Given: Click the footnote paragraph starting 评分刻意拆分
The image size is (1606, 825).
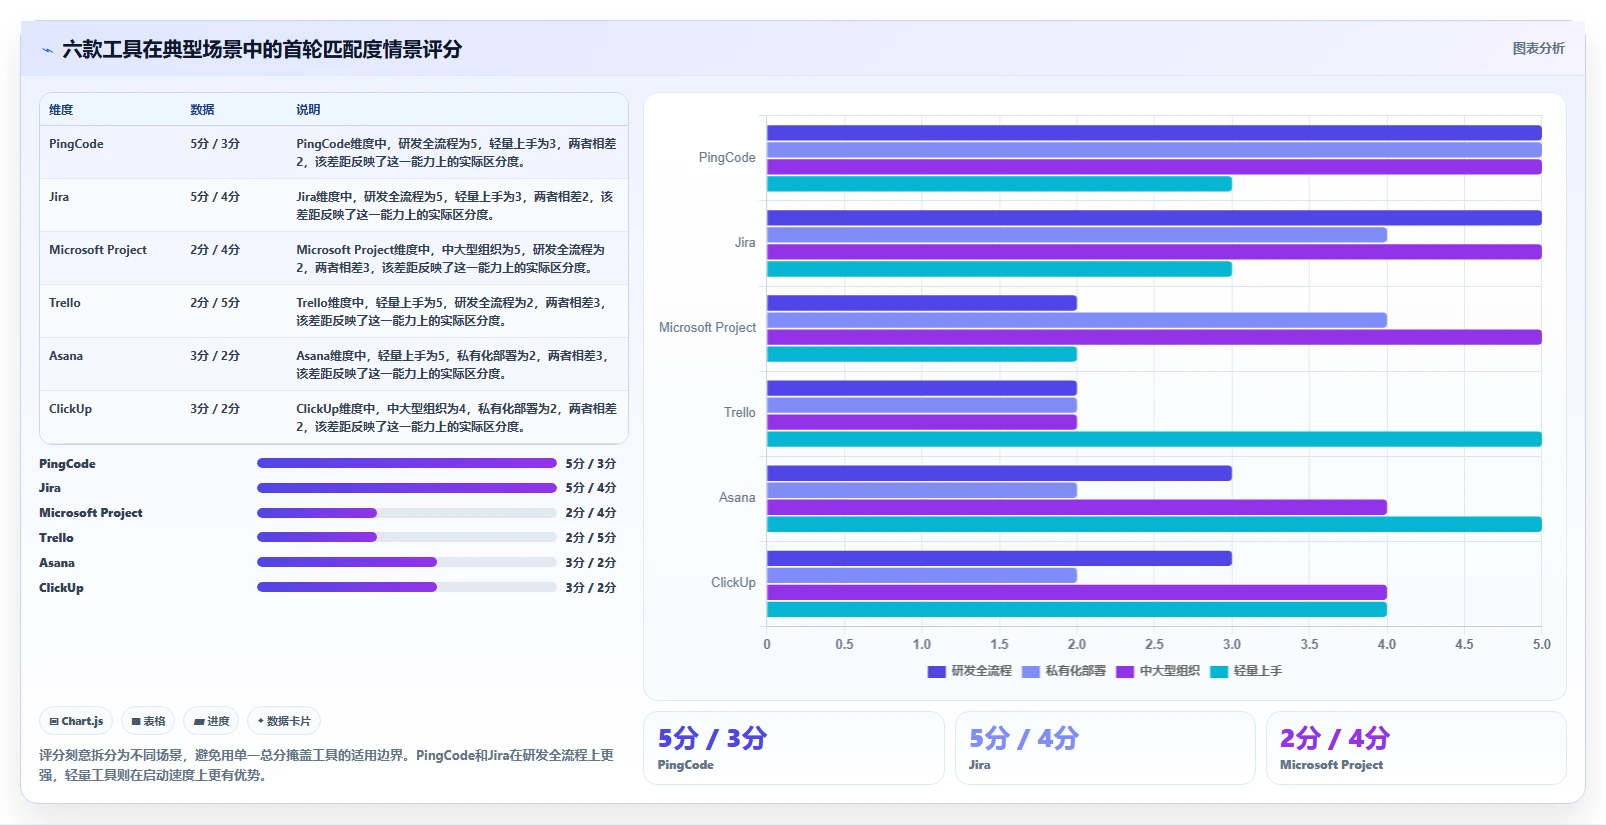Looking at the screenshot, I should pos(326,765).
